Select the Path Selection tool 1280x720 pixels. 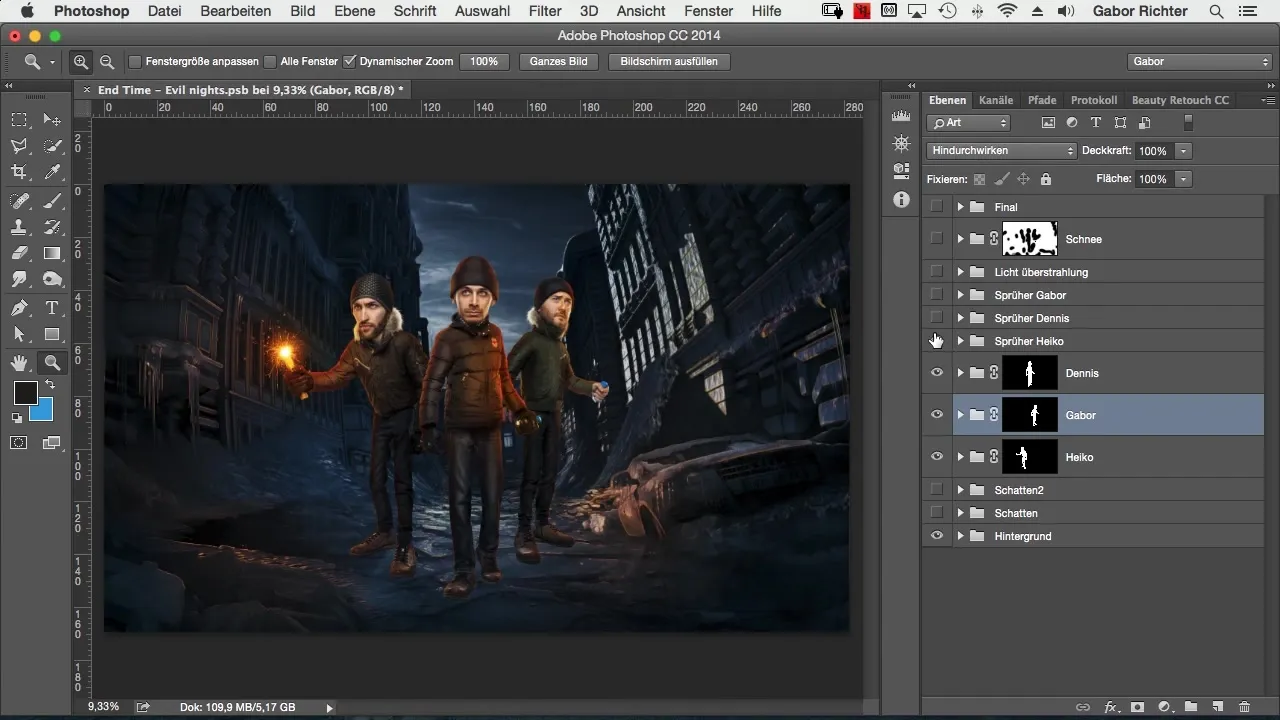point(19,334)
